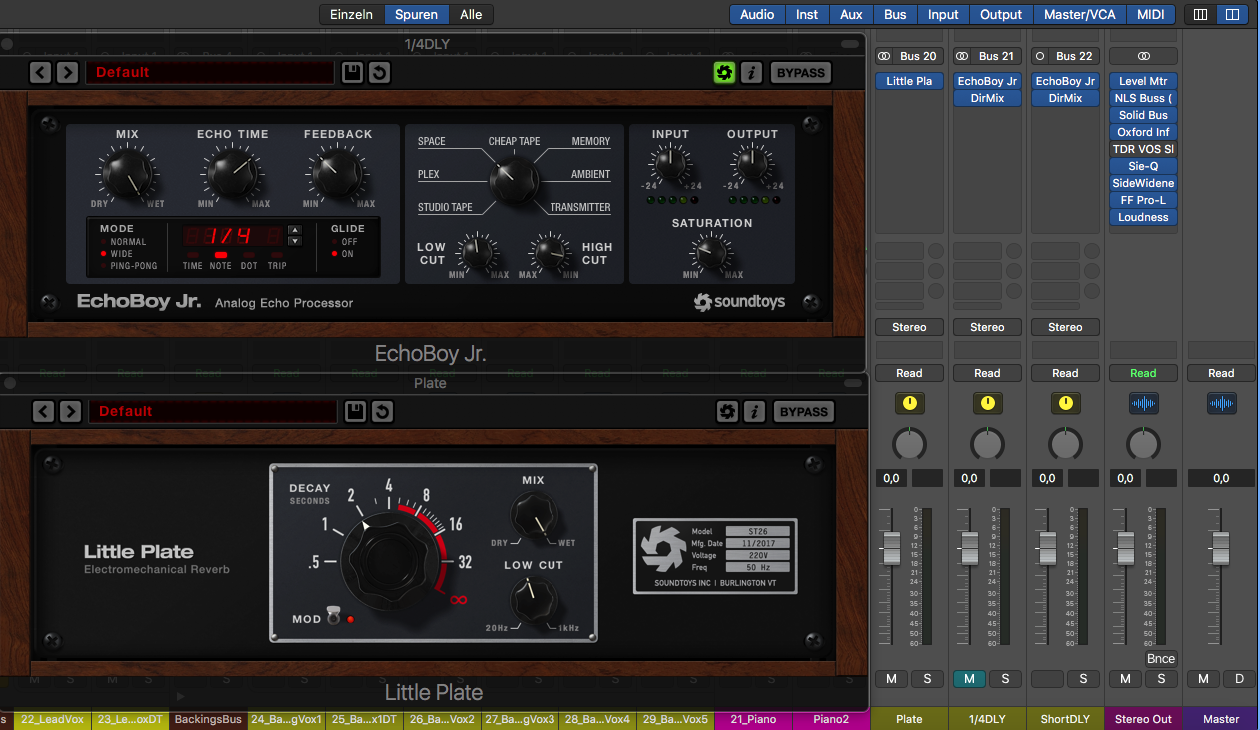Open Read automation menu on Plate channel

click(x=909, y=373)
